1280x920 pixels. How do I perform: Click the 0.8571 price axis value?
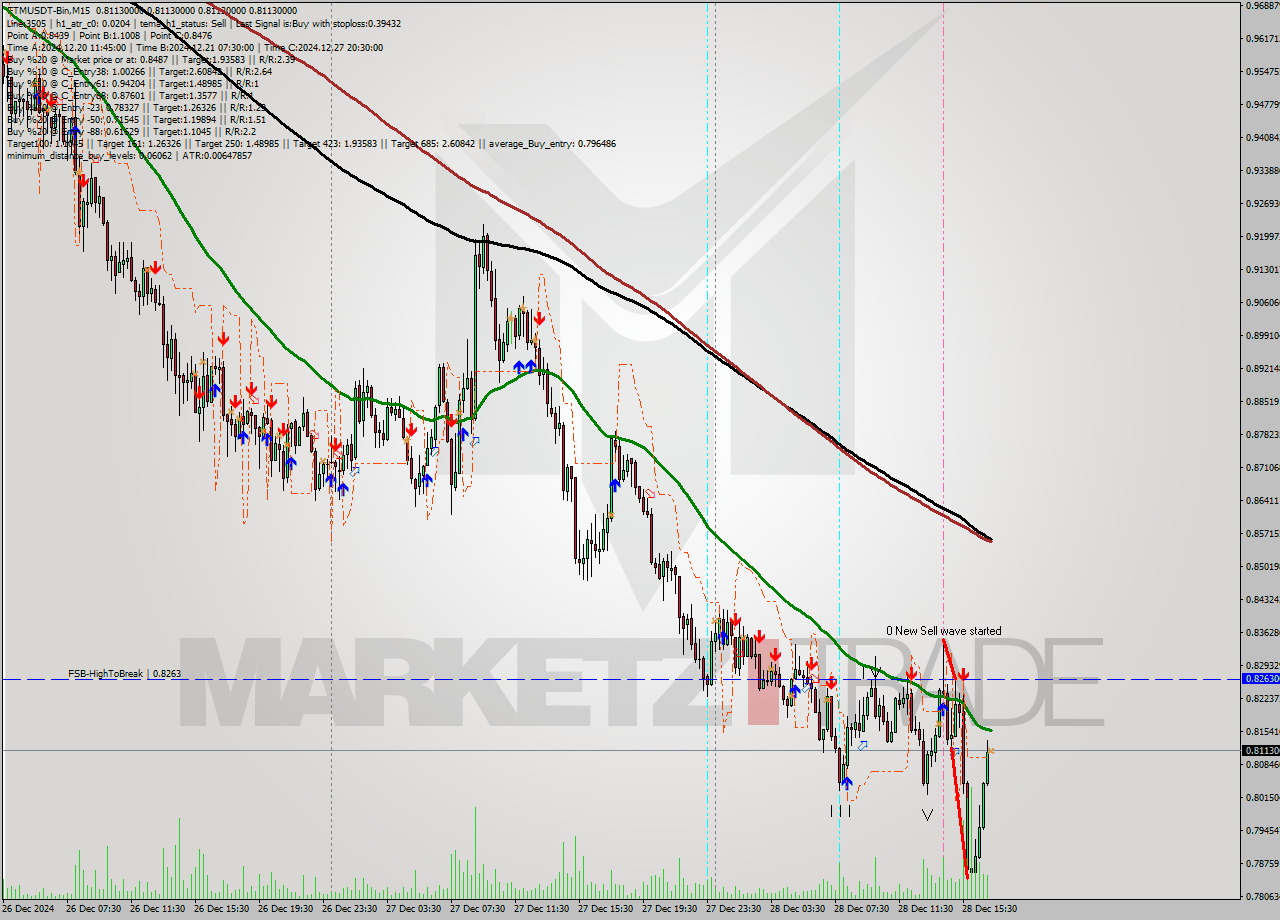pyautogui.click(x=1261, y=533)
